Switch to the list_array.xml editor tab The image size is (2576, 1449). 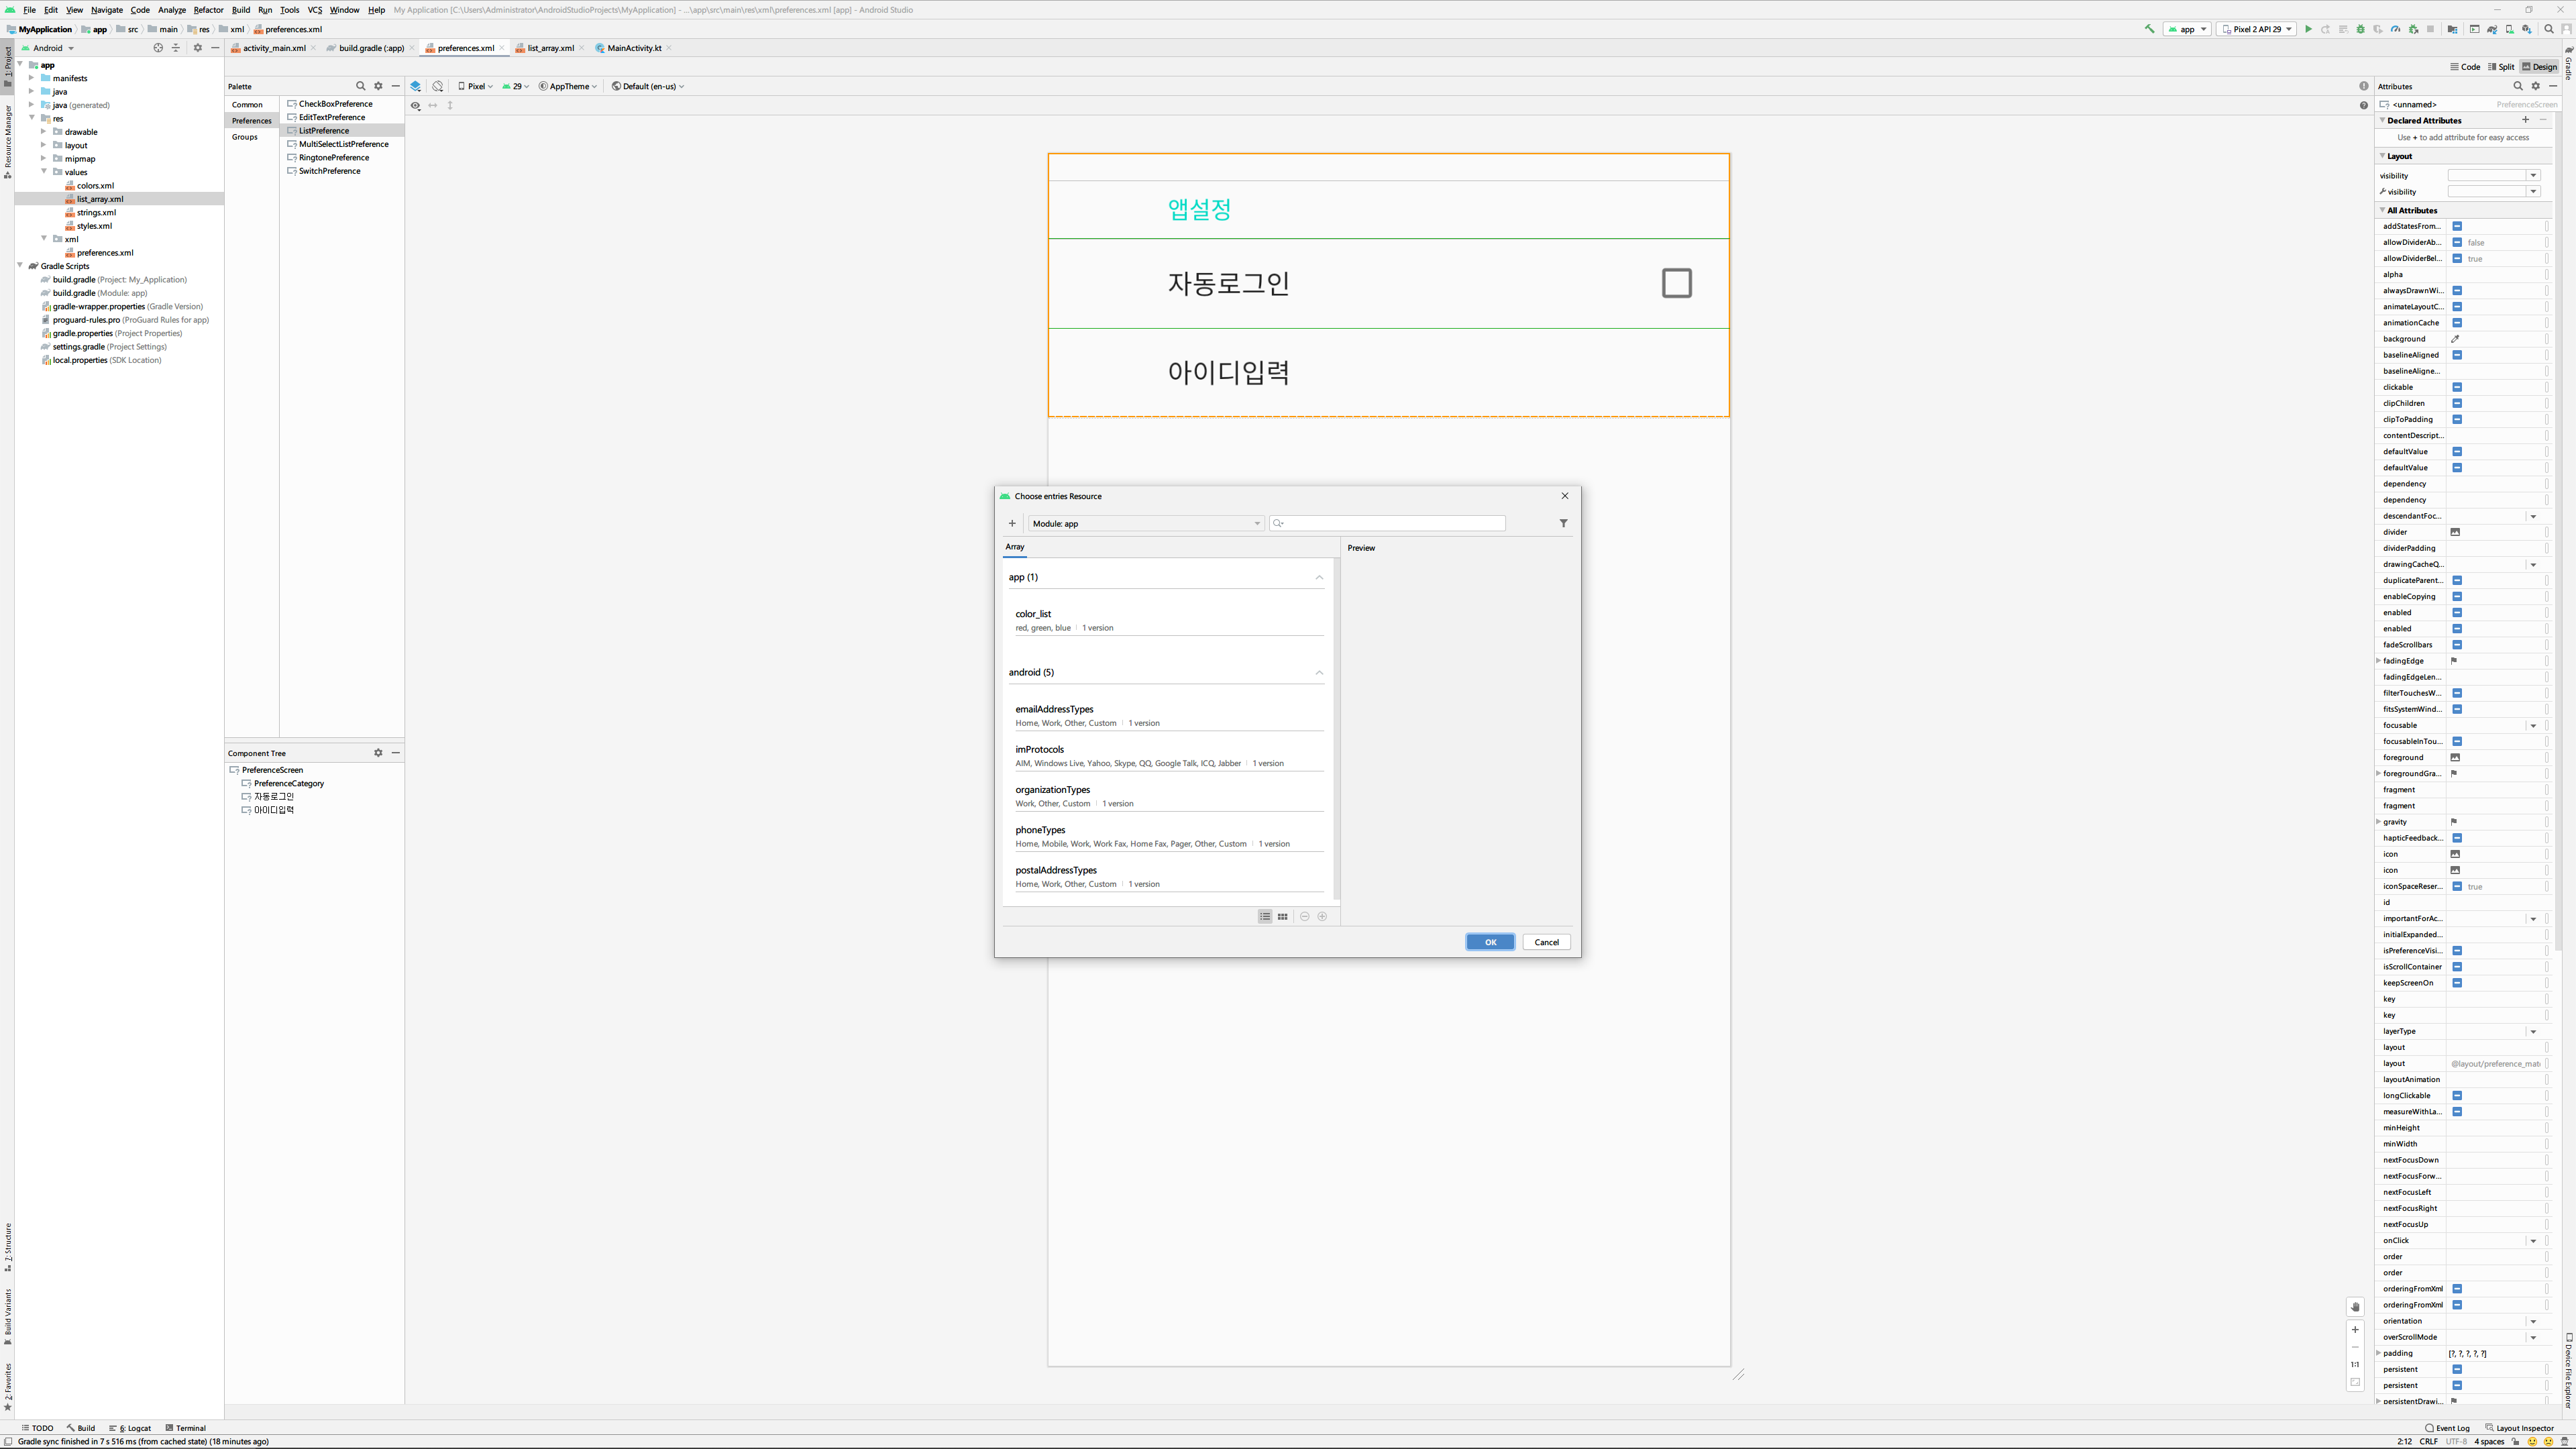pyautogui.click(x=550, y=48)
